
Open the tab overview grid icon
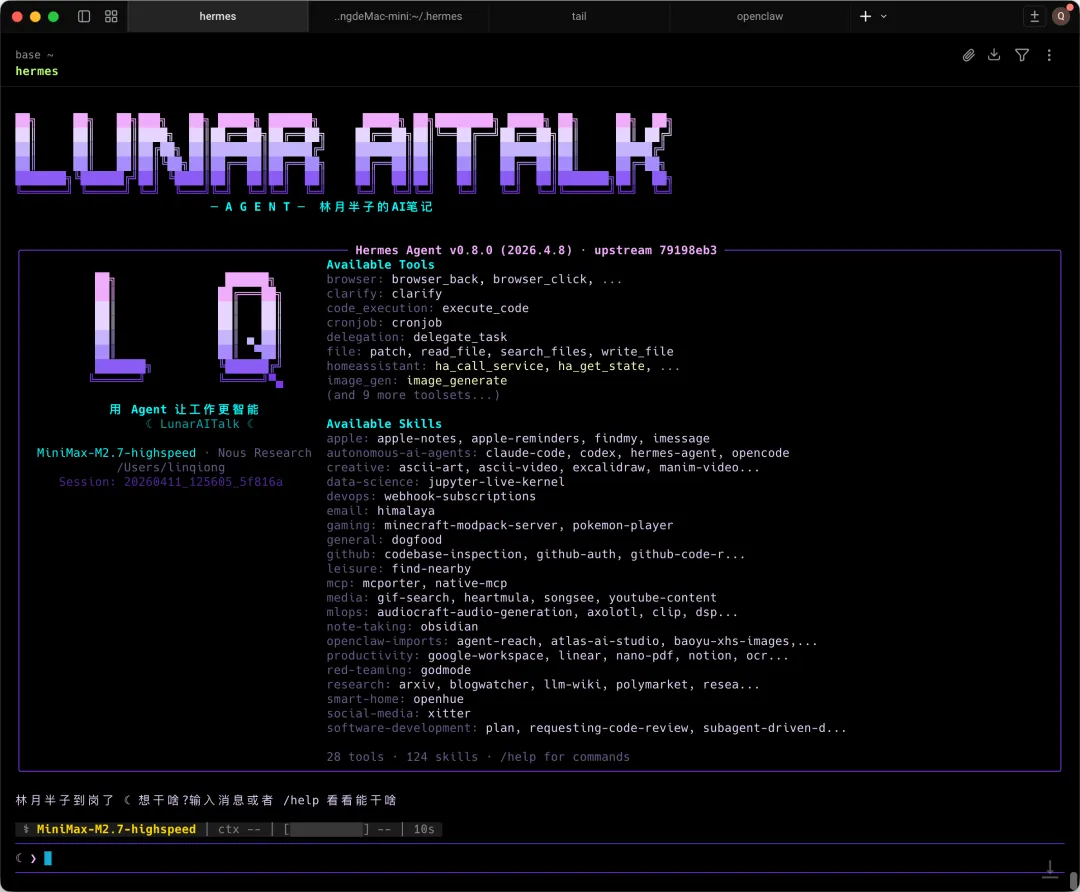tap(111, 16)
